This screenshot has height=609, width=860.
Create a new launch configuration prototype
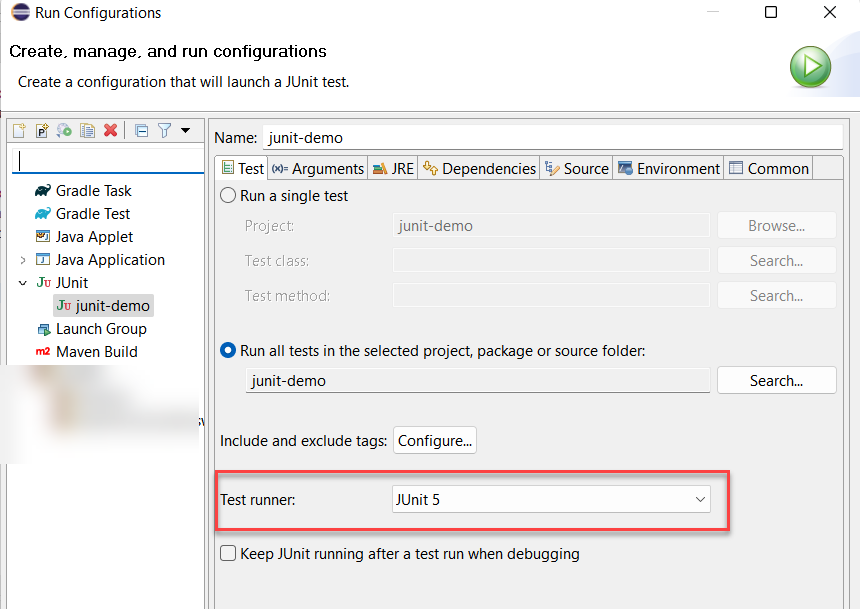(41, 130)
